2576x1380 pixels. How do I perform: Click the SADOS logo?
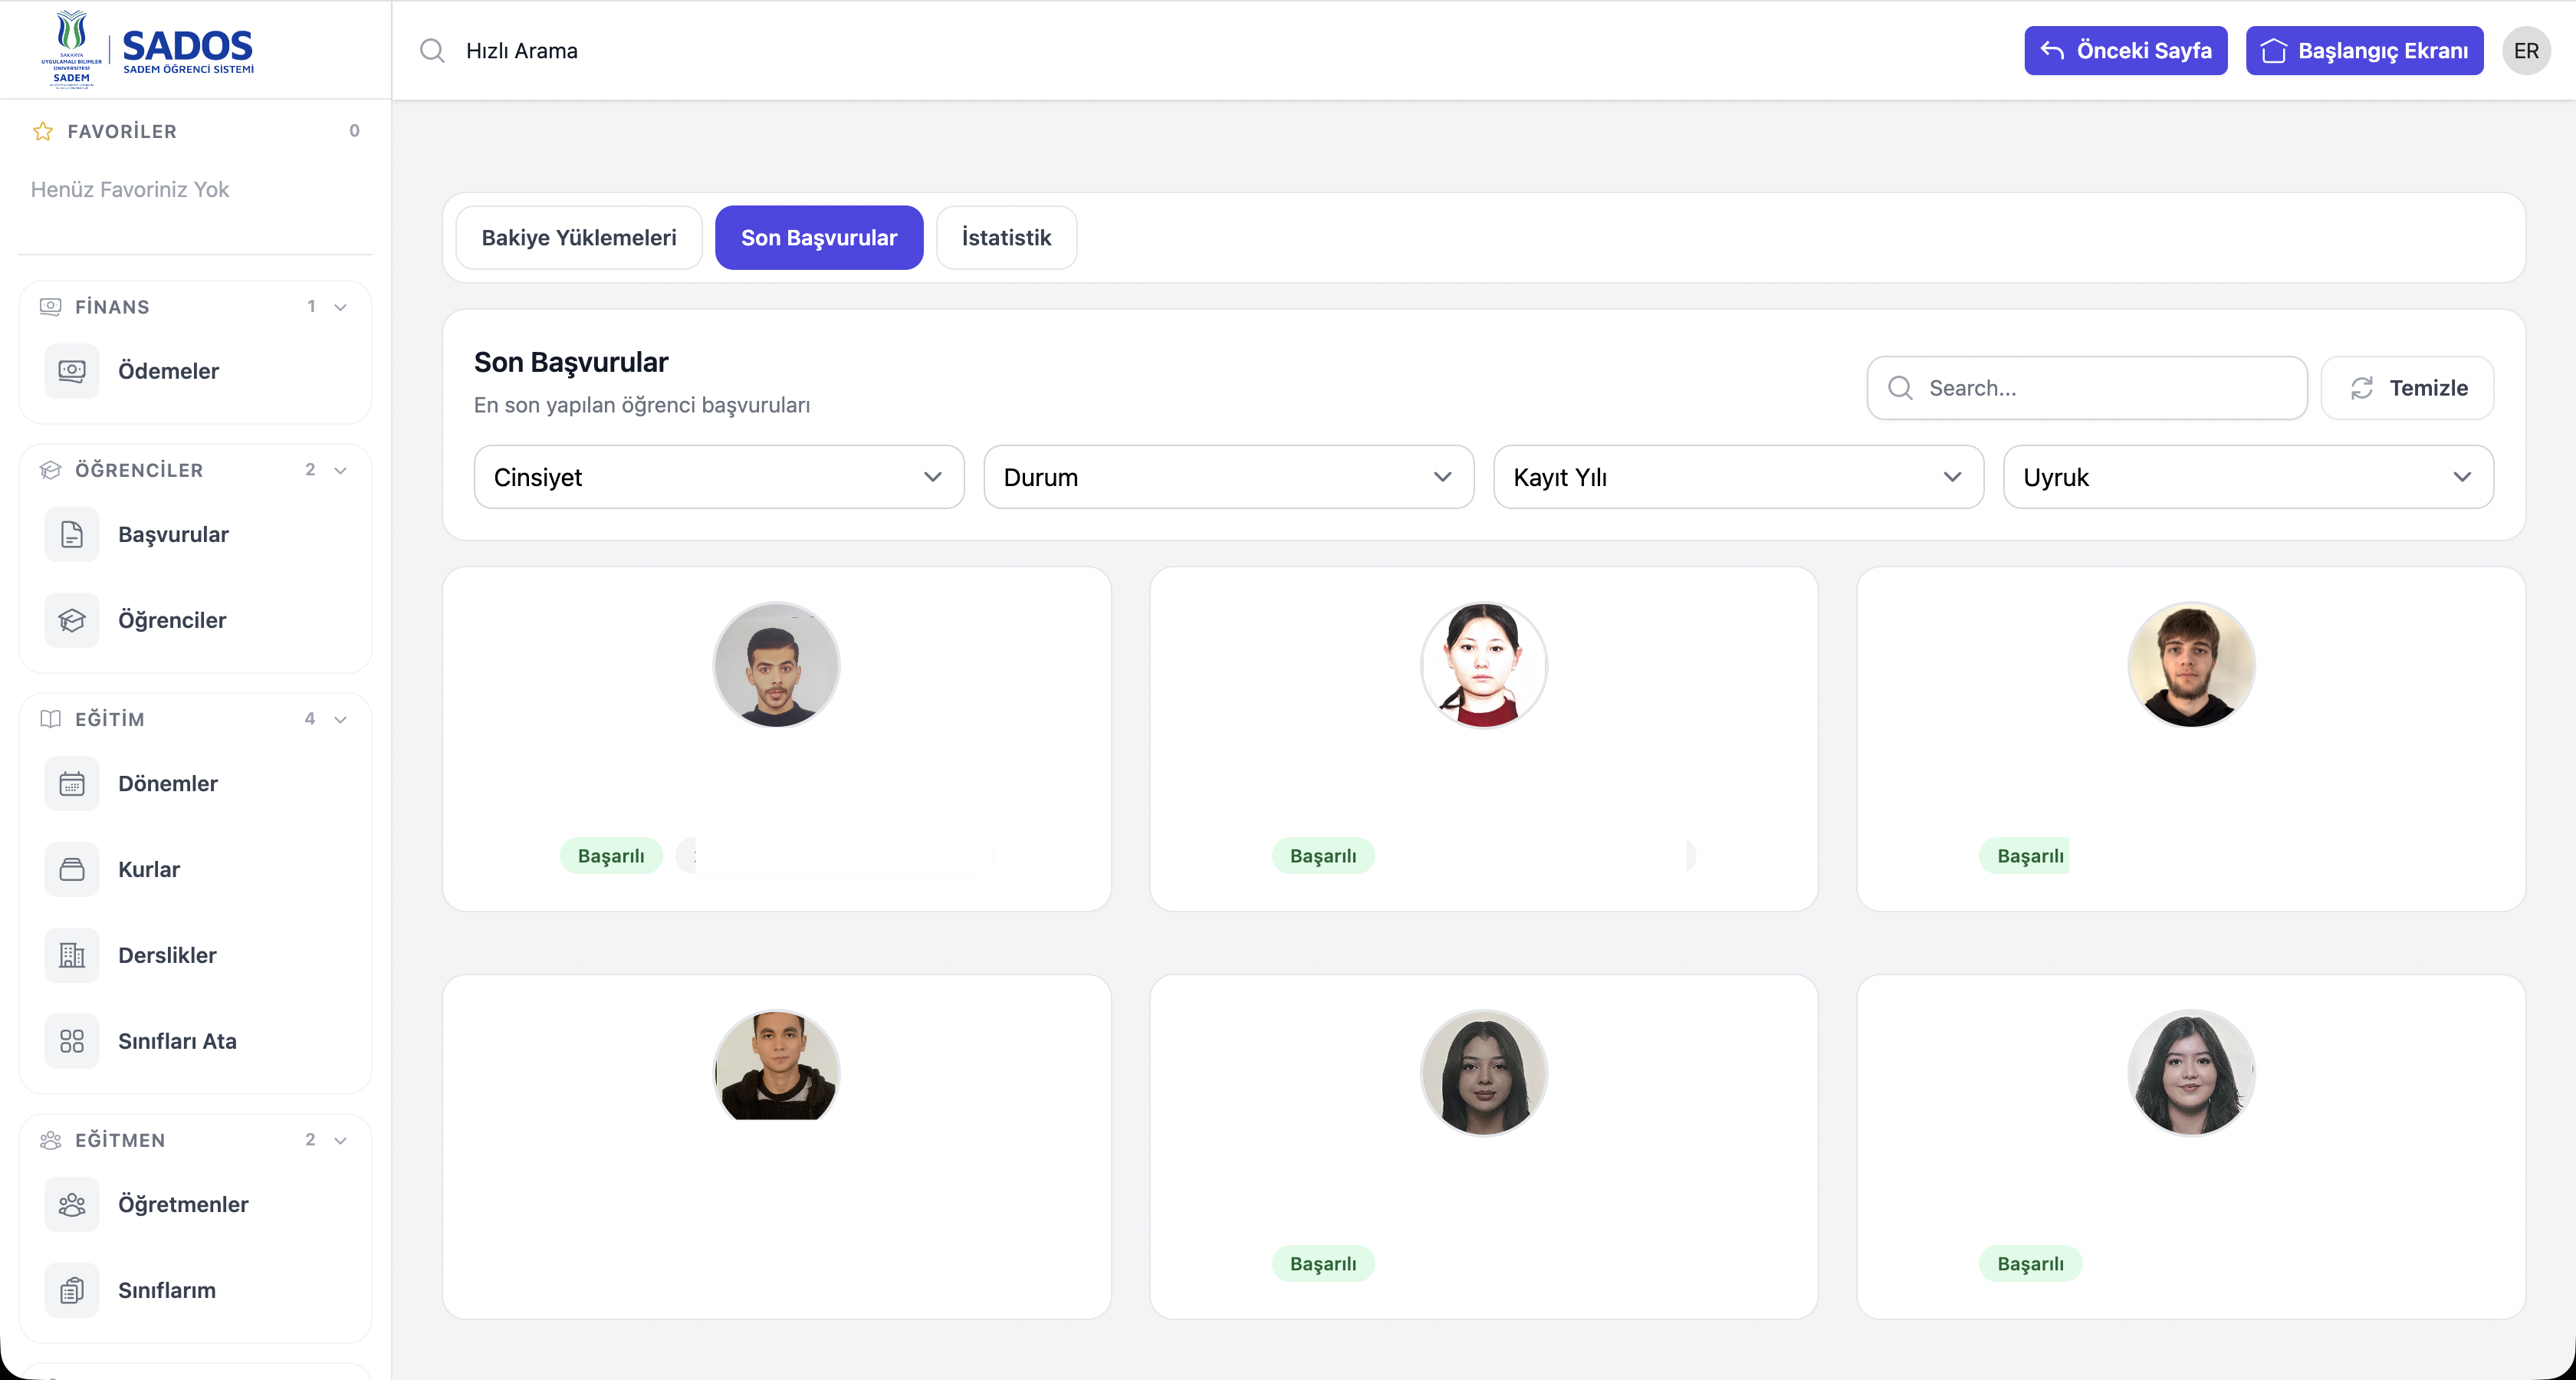148,50
